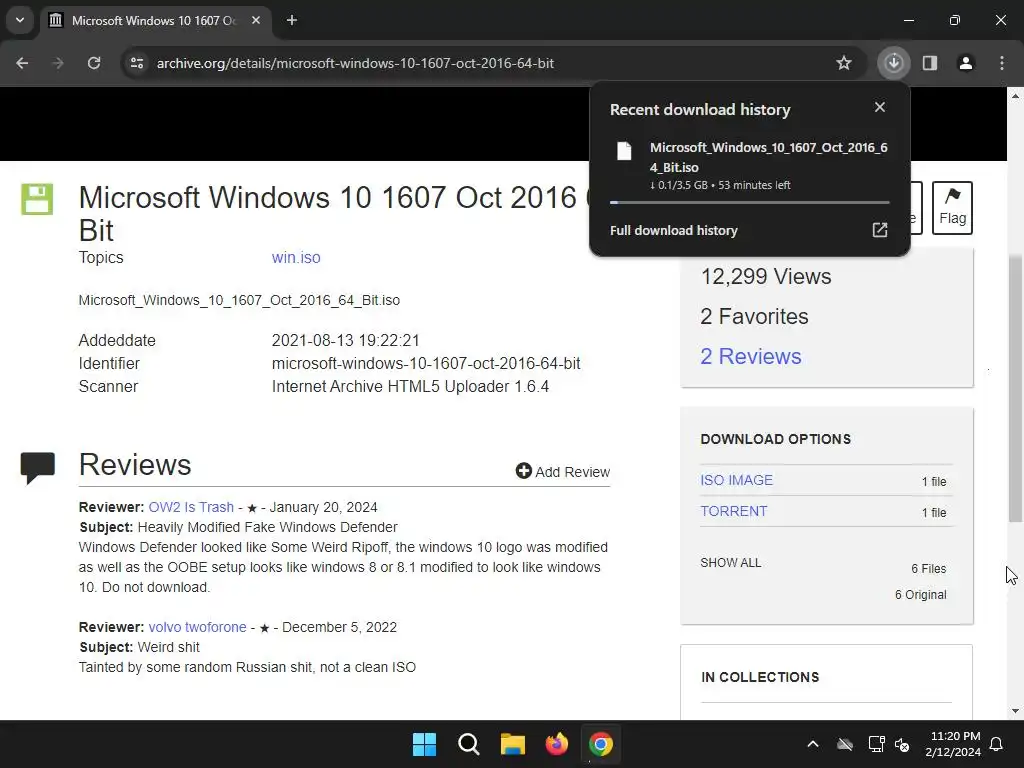Open the network status tray icon
Image resolution: width=1024 pixels, height=768 pixels.
click(x=876, y=744)
